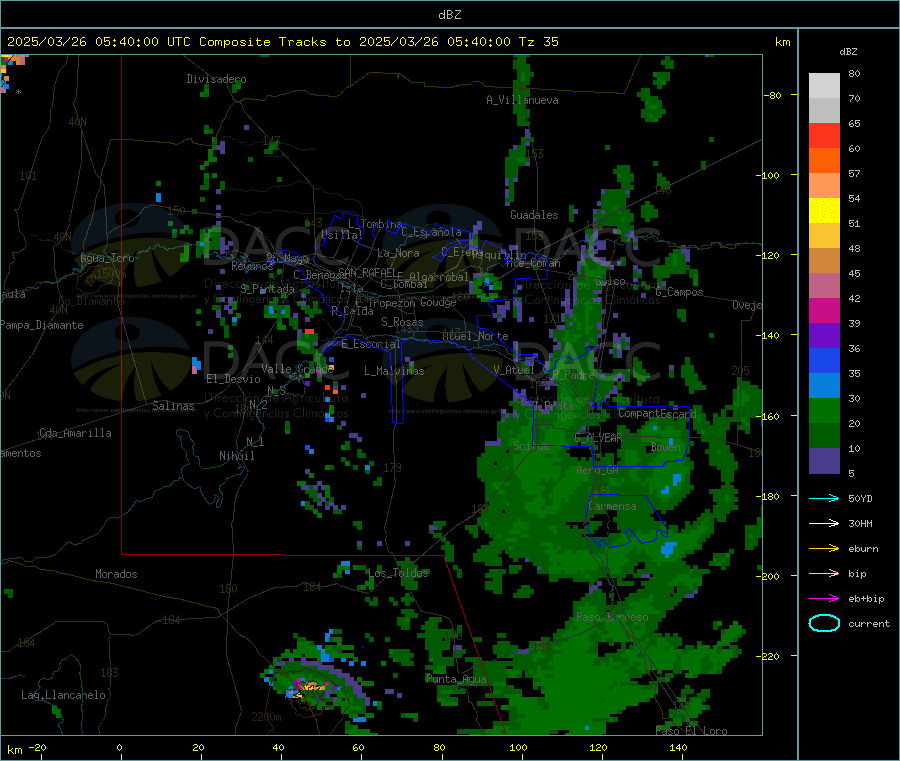Click the SAN_RAFAEL map label
The width and height of the screenshot is (900, 761).
[367, 272]
